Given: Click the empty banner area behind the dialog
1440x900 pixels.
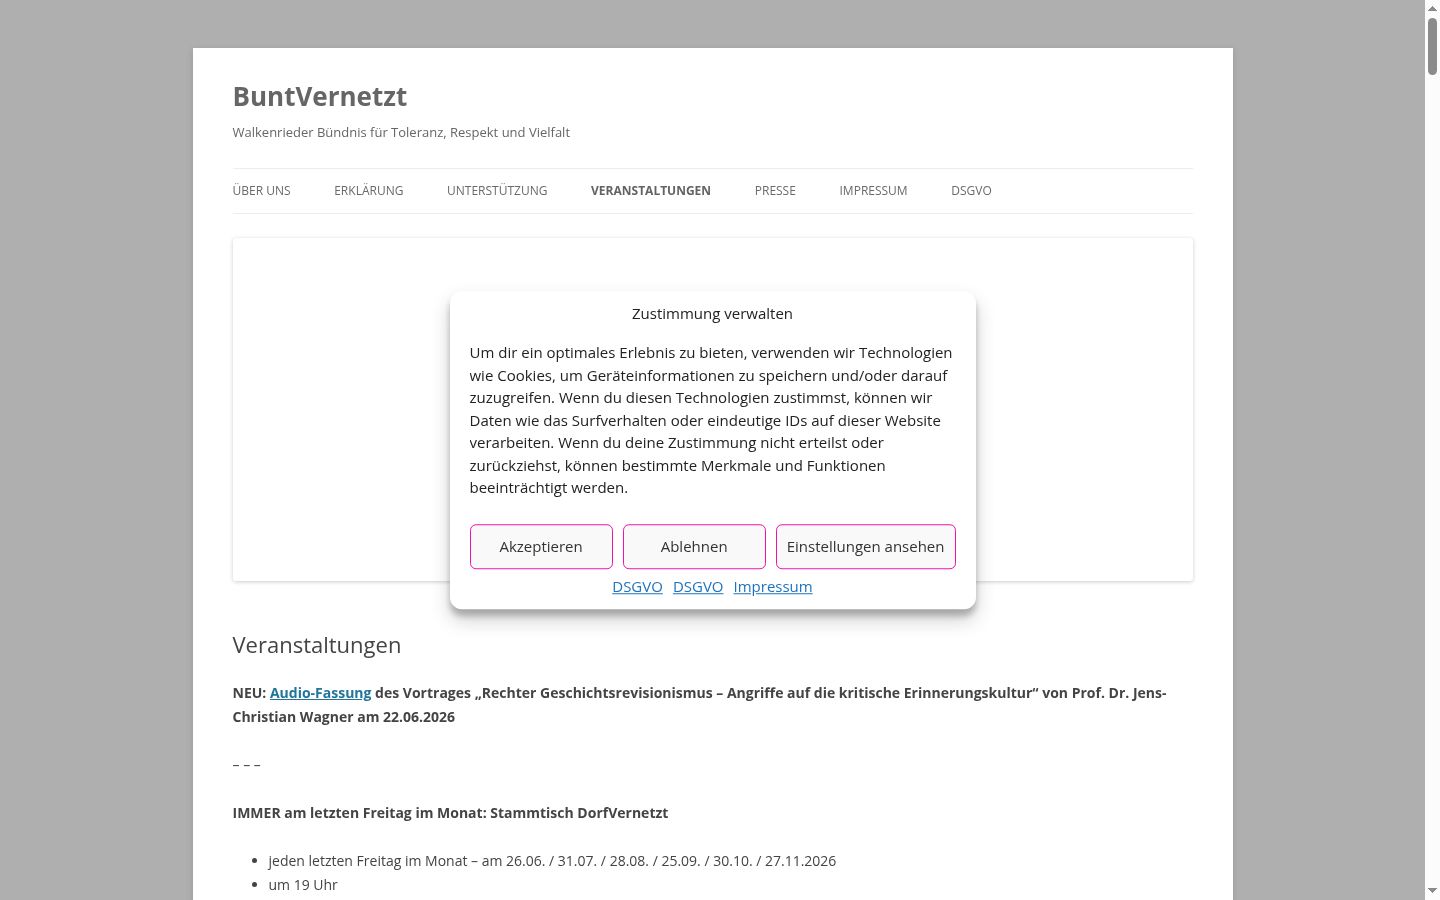Looking at the screenshot, I should [x=340, y=410].
